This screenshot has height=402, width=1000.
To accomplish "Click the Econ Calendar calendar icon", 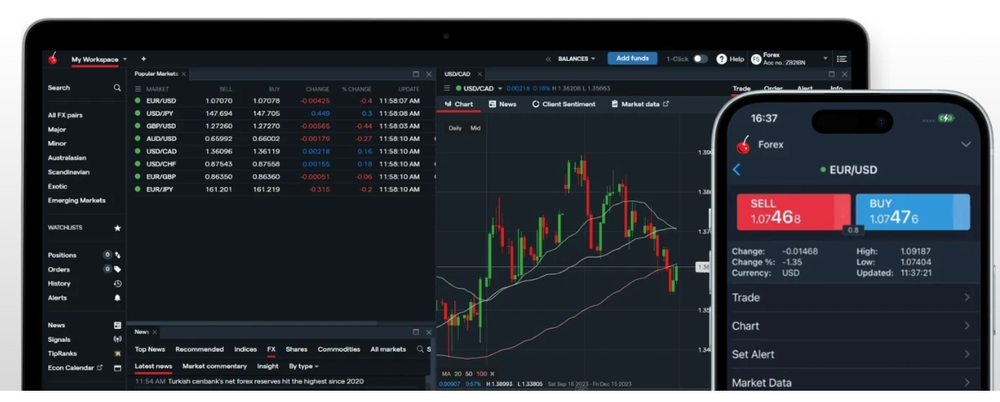I will click(117, 368).
